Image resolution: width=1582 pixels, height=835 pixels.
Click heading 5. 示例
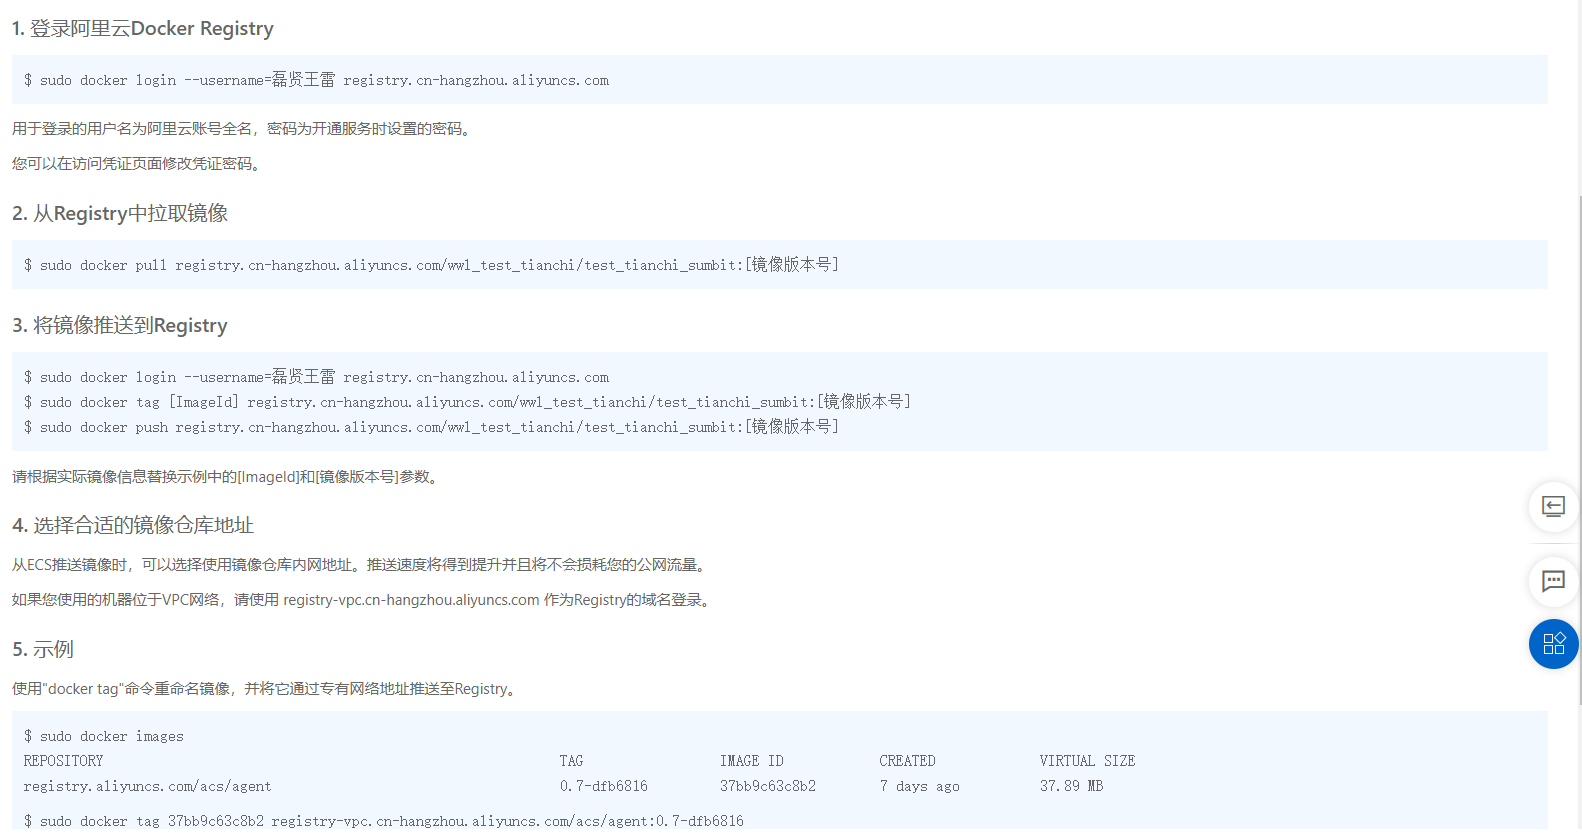43,649
